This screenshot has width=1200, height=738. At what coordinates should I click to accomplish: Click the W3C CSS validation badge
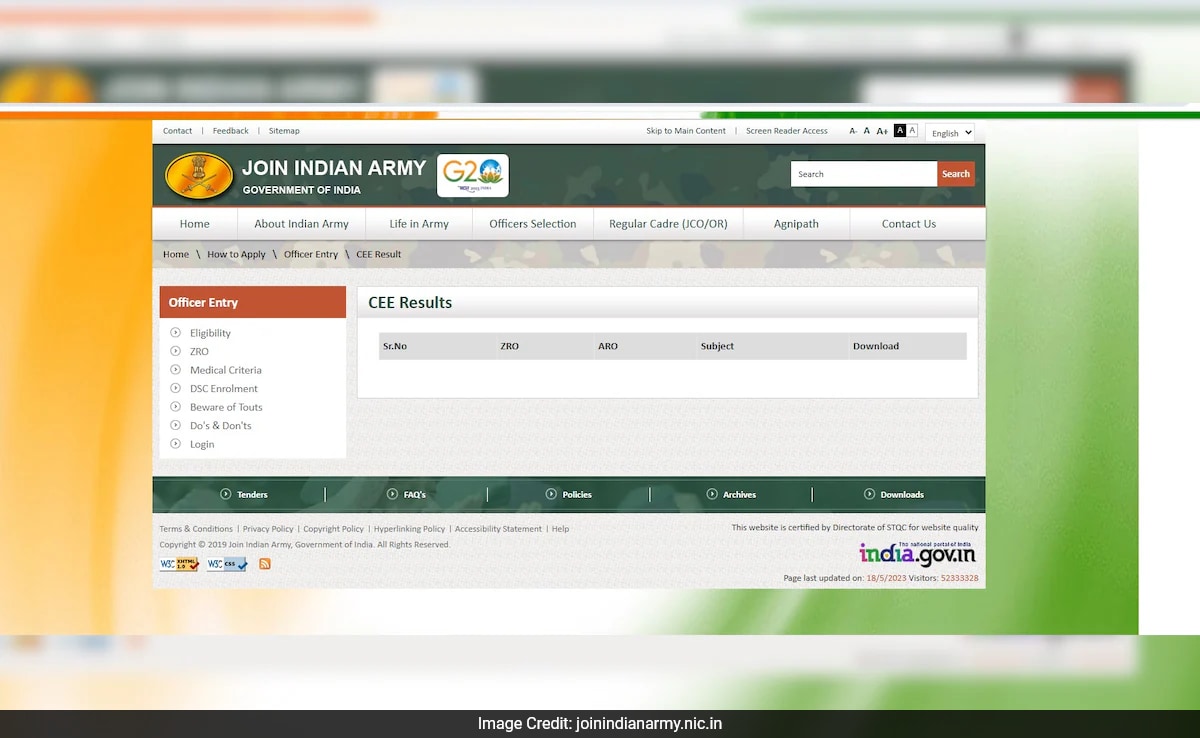pos(227,564)
